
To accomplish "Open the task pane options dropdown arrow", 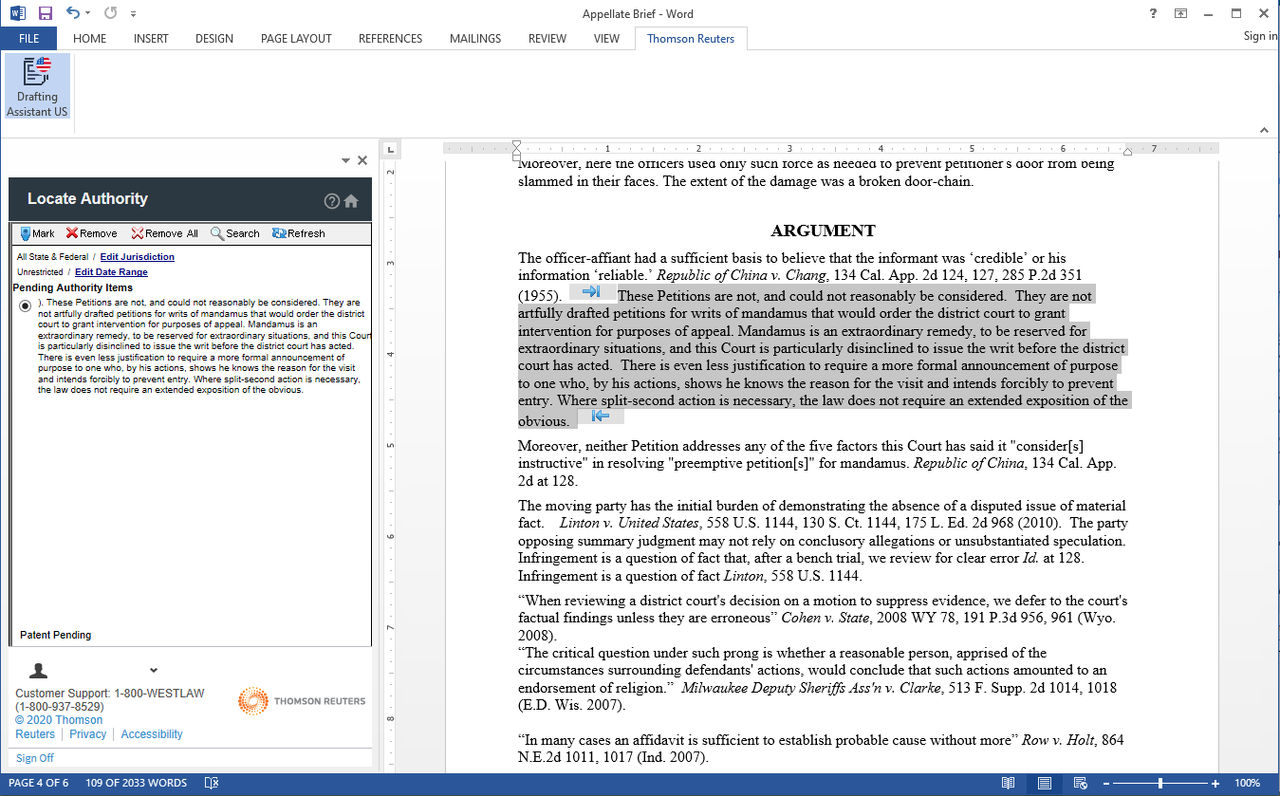I will coord(346,161).
